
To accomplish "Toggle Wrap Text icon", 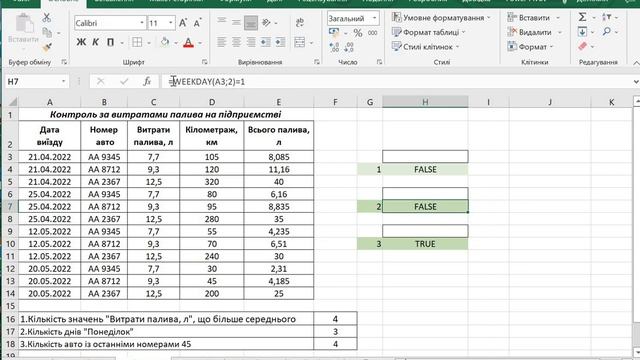I will click(x=300, y=22).
